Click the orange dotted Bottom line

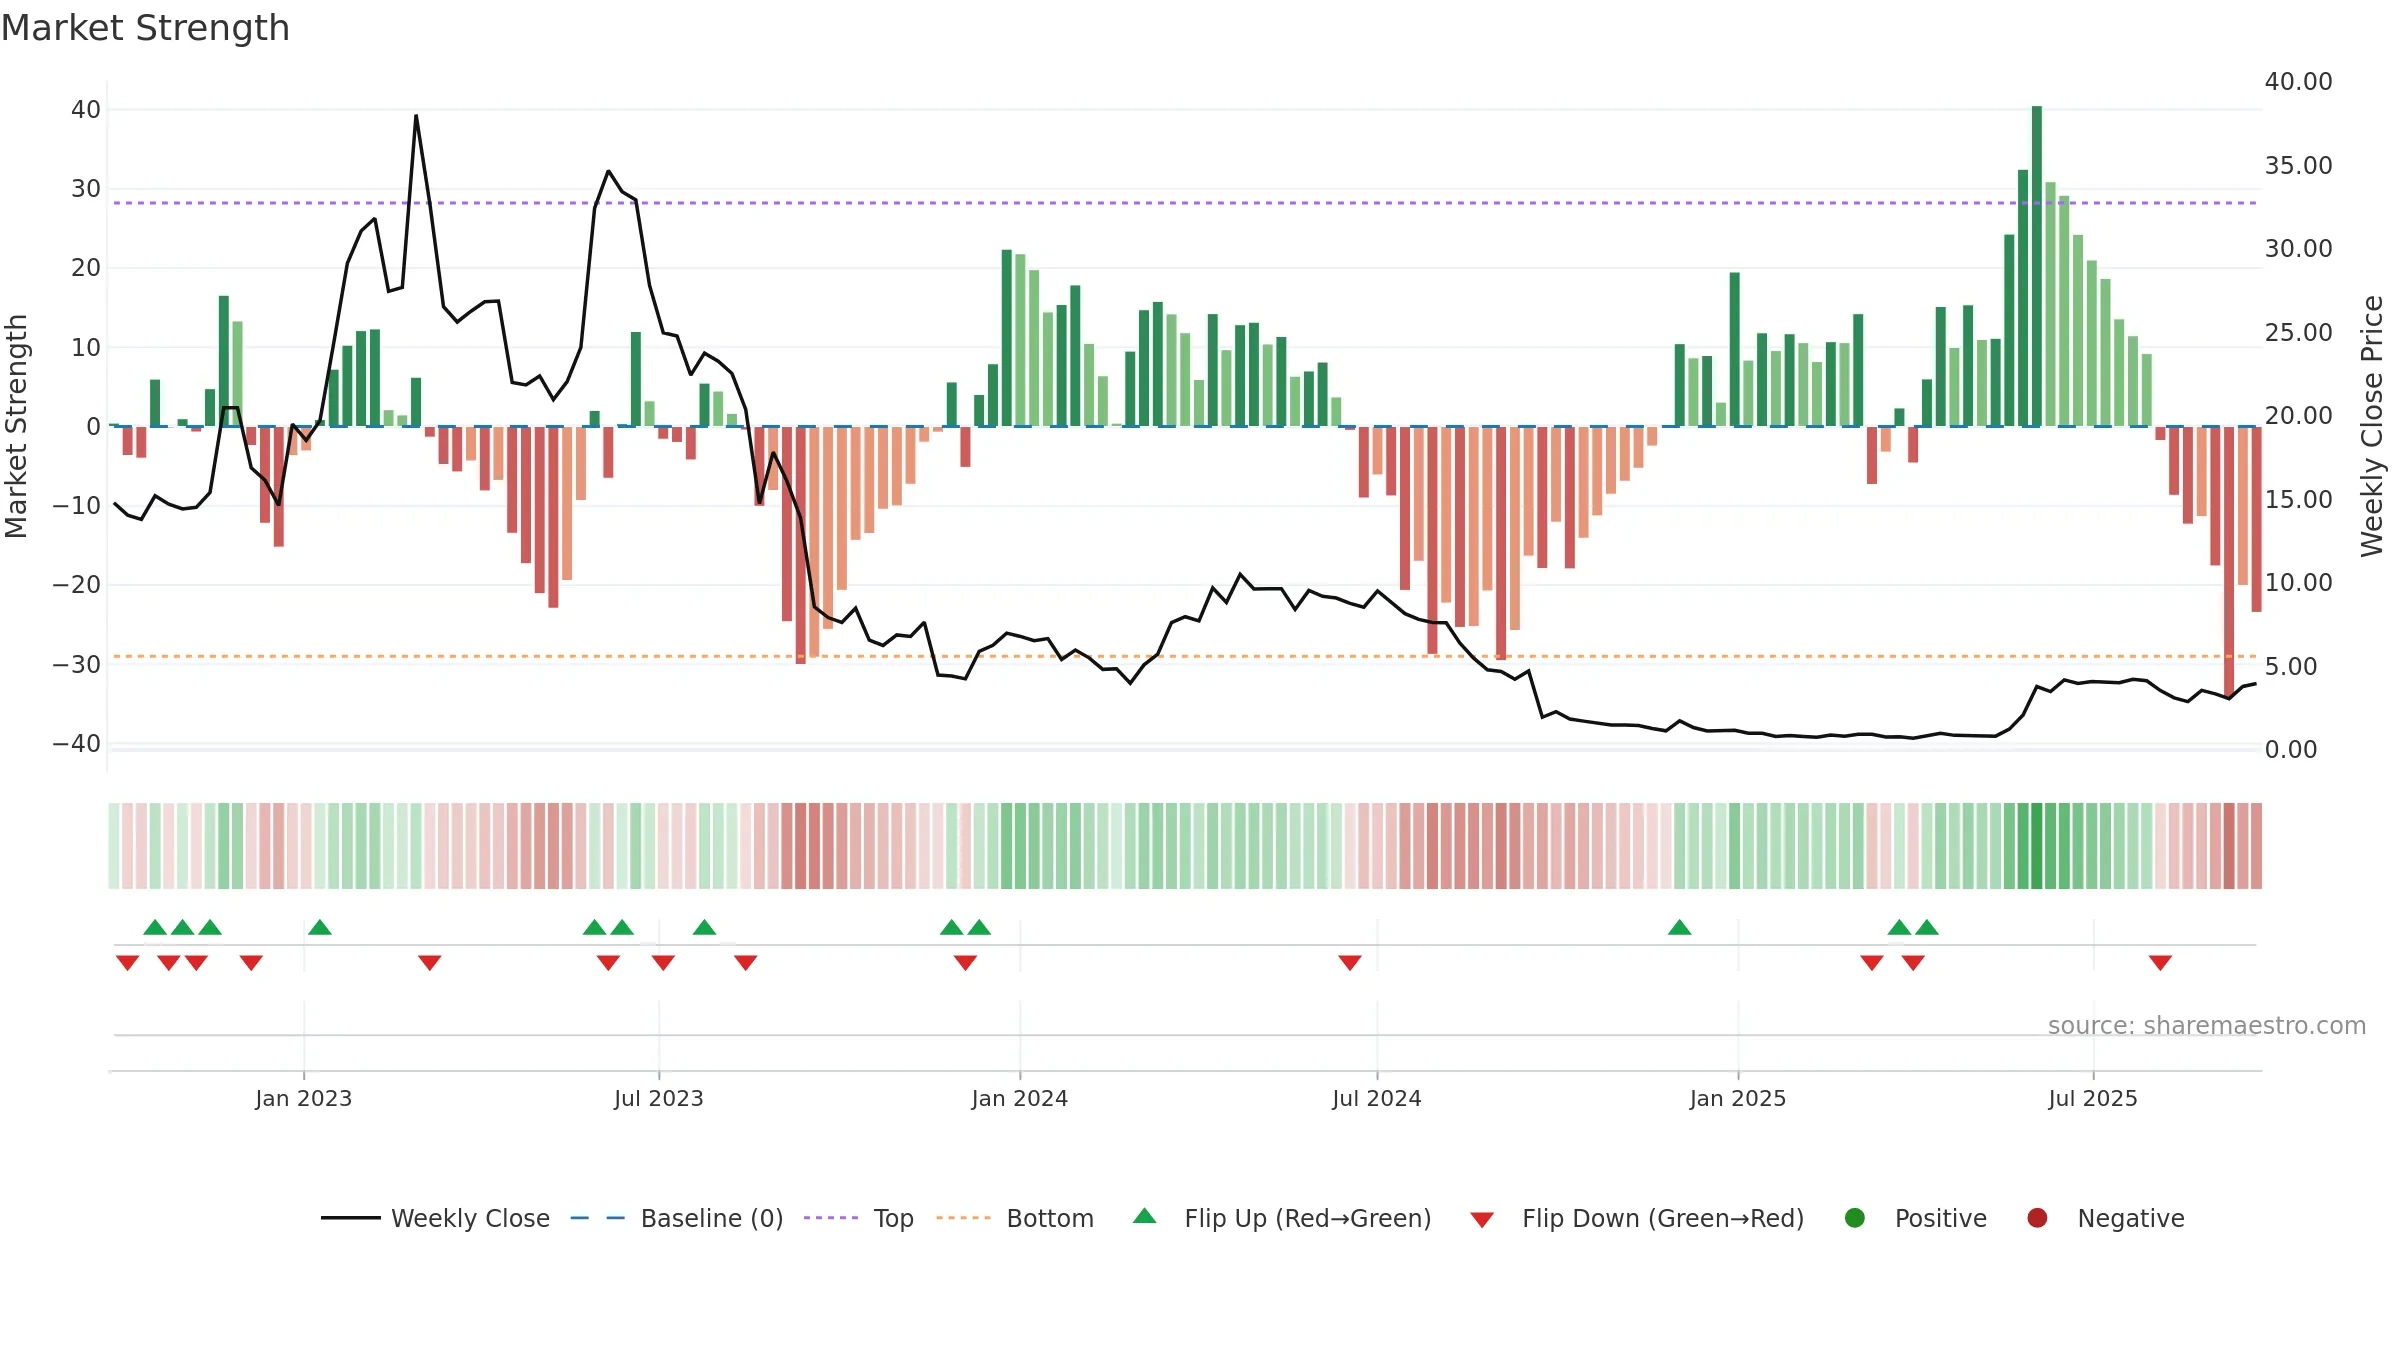click(1185, 656)
